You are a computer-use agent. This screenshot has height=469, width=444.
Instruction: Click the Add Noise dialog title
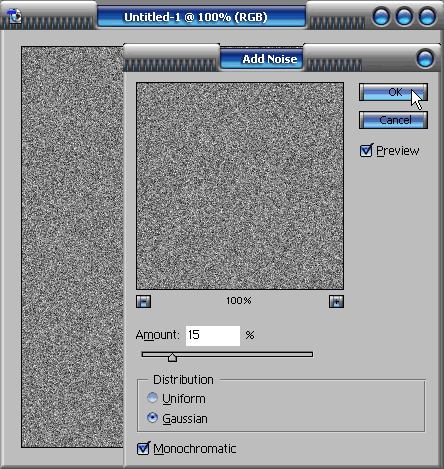(x=270, y=59)
